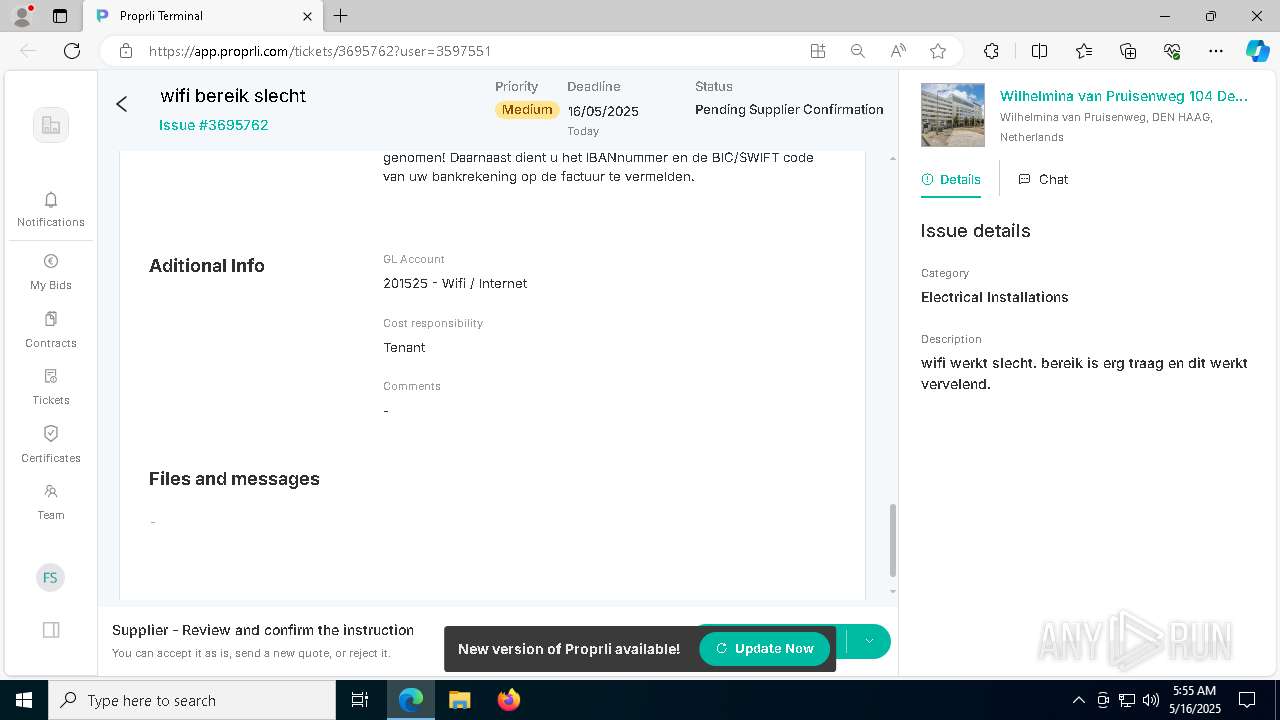Click the browser address bar

[470, 51]
